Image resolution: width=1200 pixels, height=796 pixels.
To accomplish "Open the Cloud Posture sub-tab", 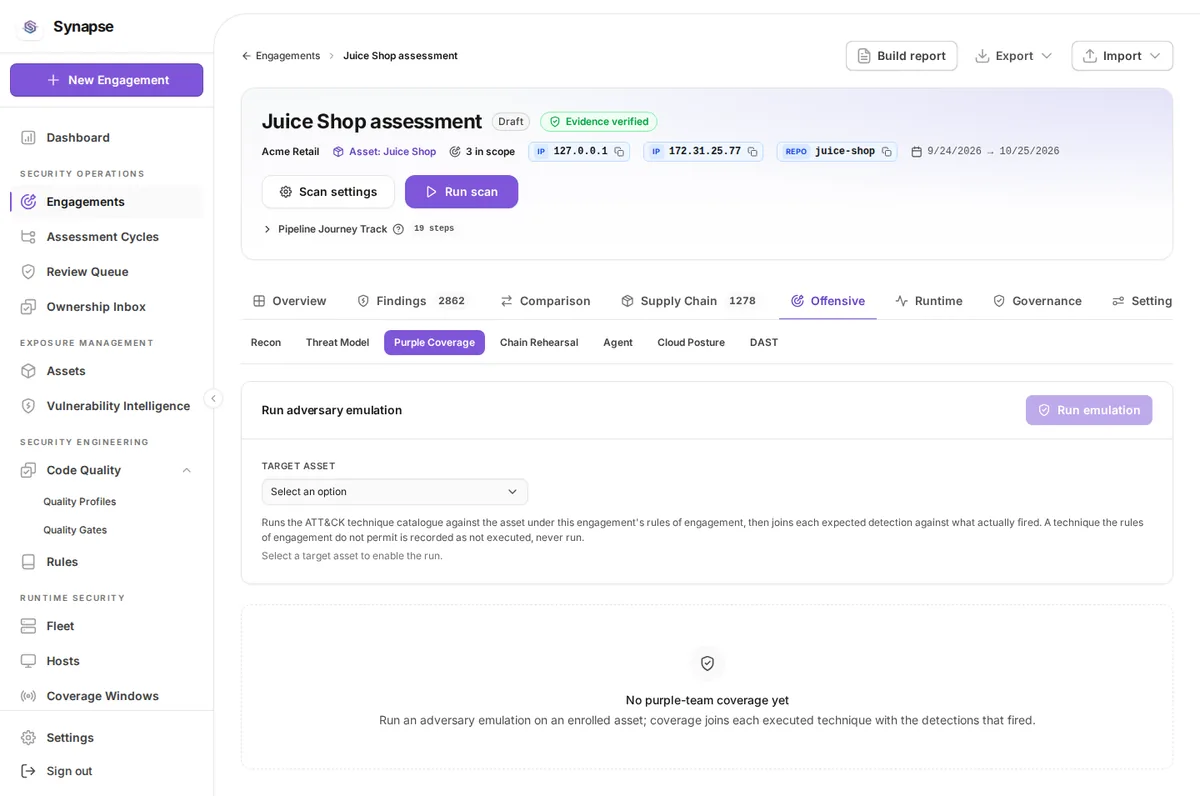I will (691, 342).
